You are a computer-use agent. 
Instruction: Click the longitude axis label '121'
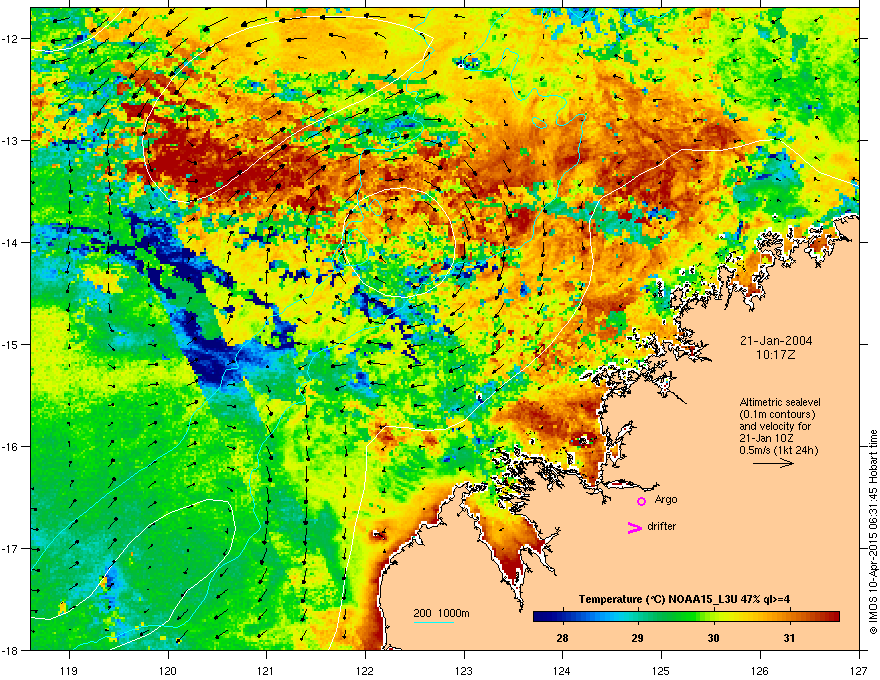click(x=266, y=670)
